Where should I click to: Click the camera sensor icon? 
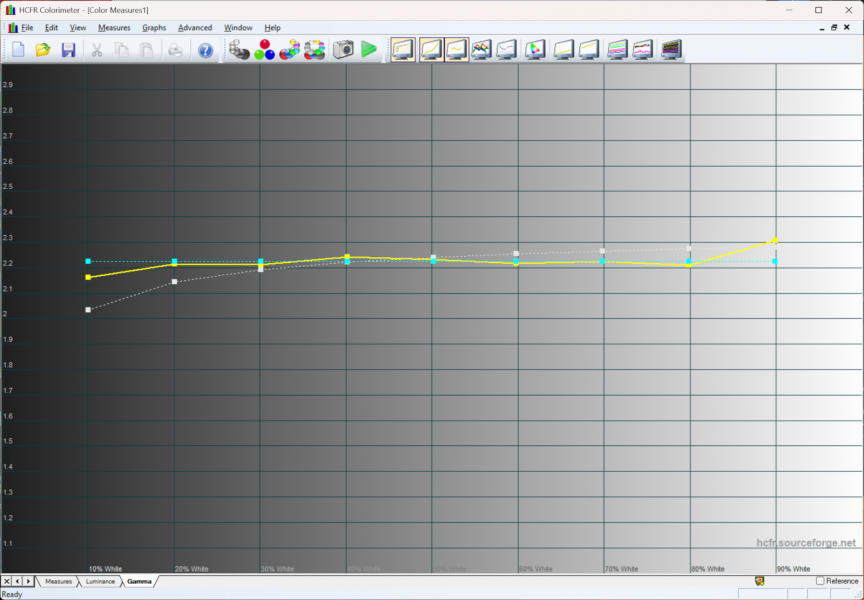(343, 49)
